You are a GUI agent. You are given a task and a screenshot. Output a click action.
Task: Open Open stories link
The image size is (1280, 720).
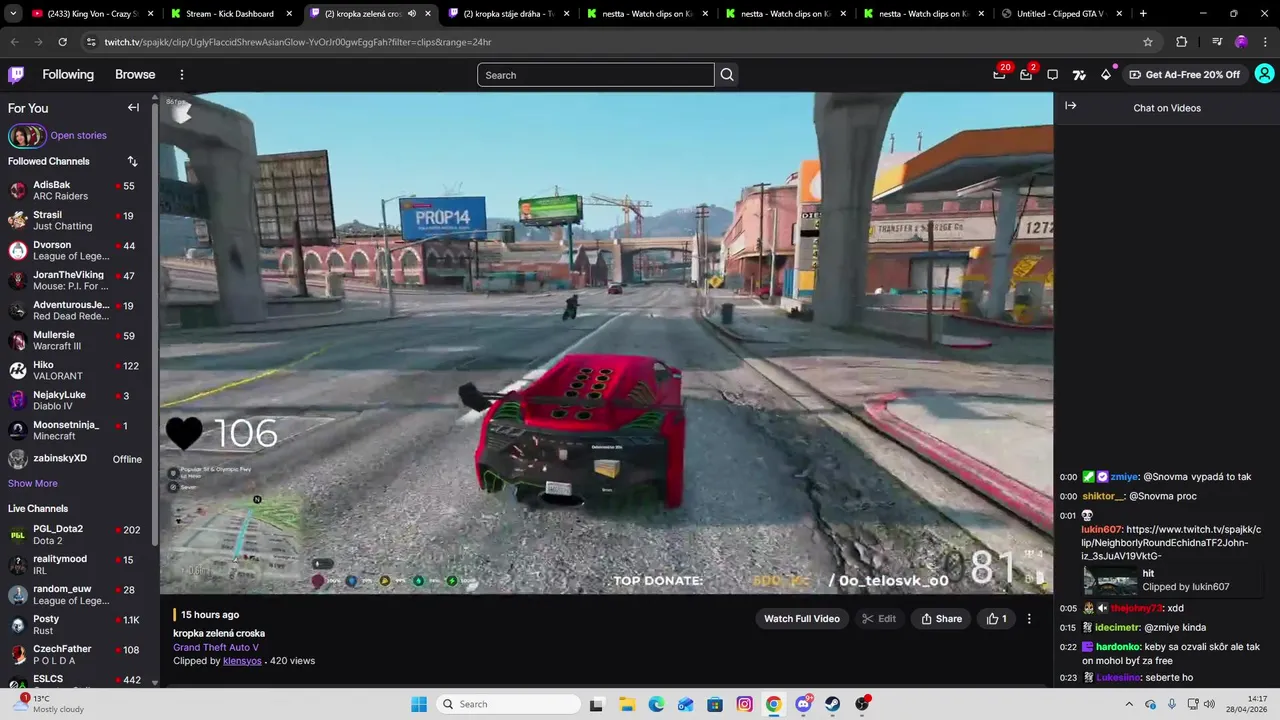click(78, 136)
